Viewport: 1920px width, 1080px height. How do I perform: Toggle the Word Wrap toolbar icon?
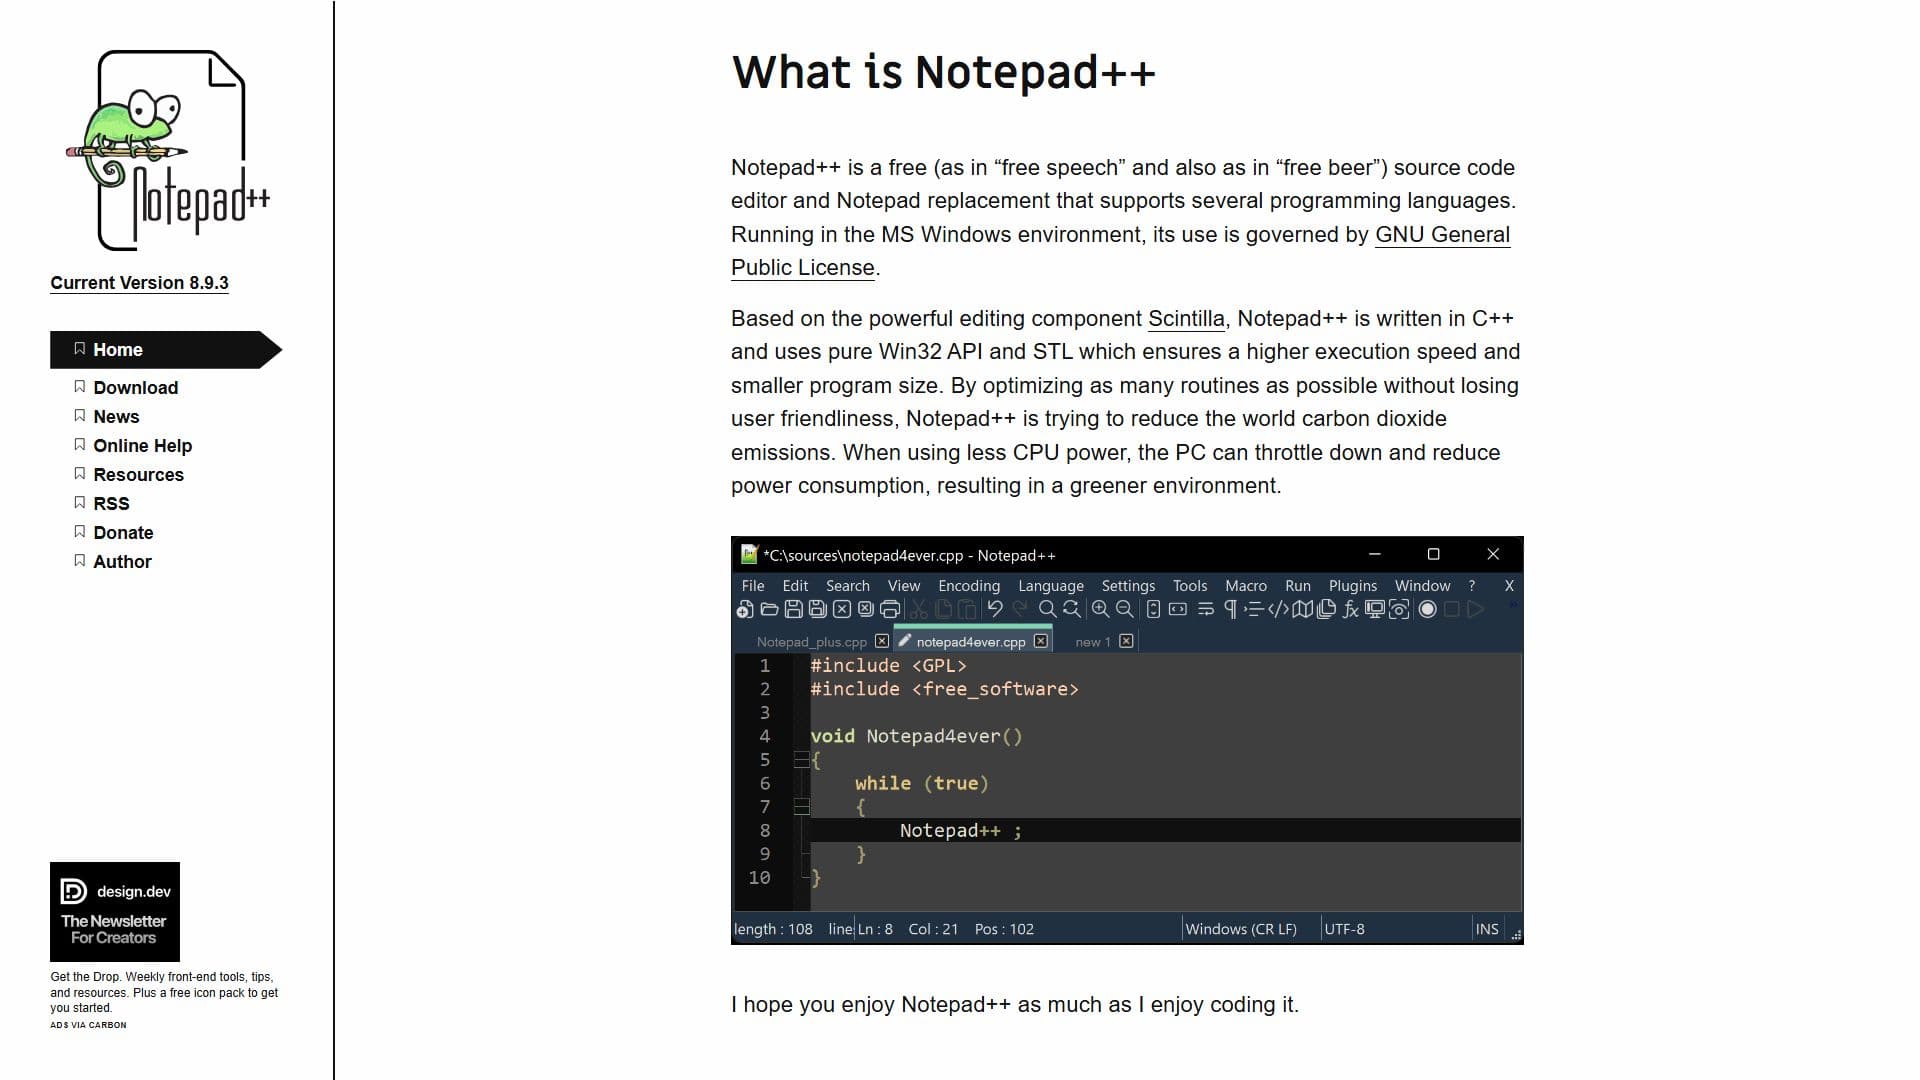click(1206, 609)
